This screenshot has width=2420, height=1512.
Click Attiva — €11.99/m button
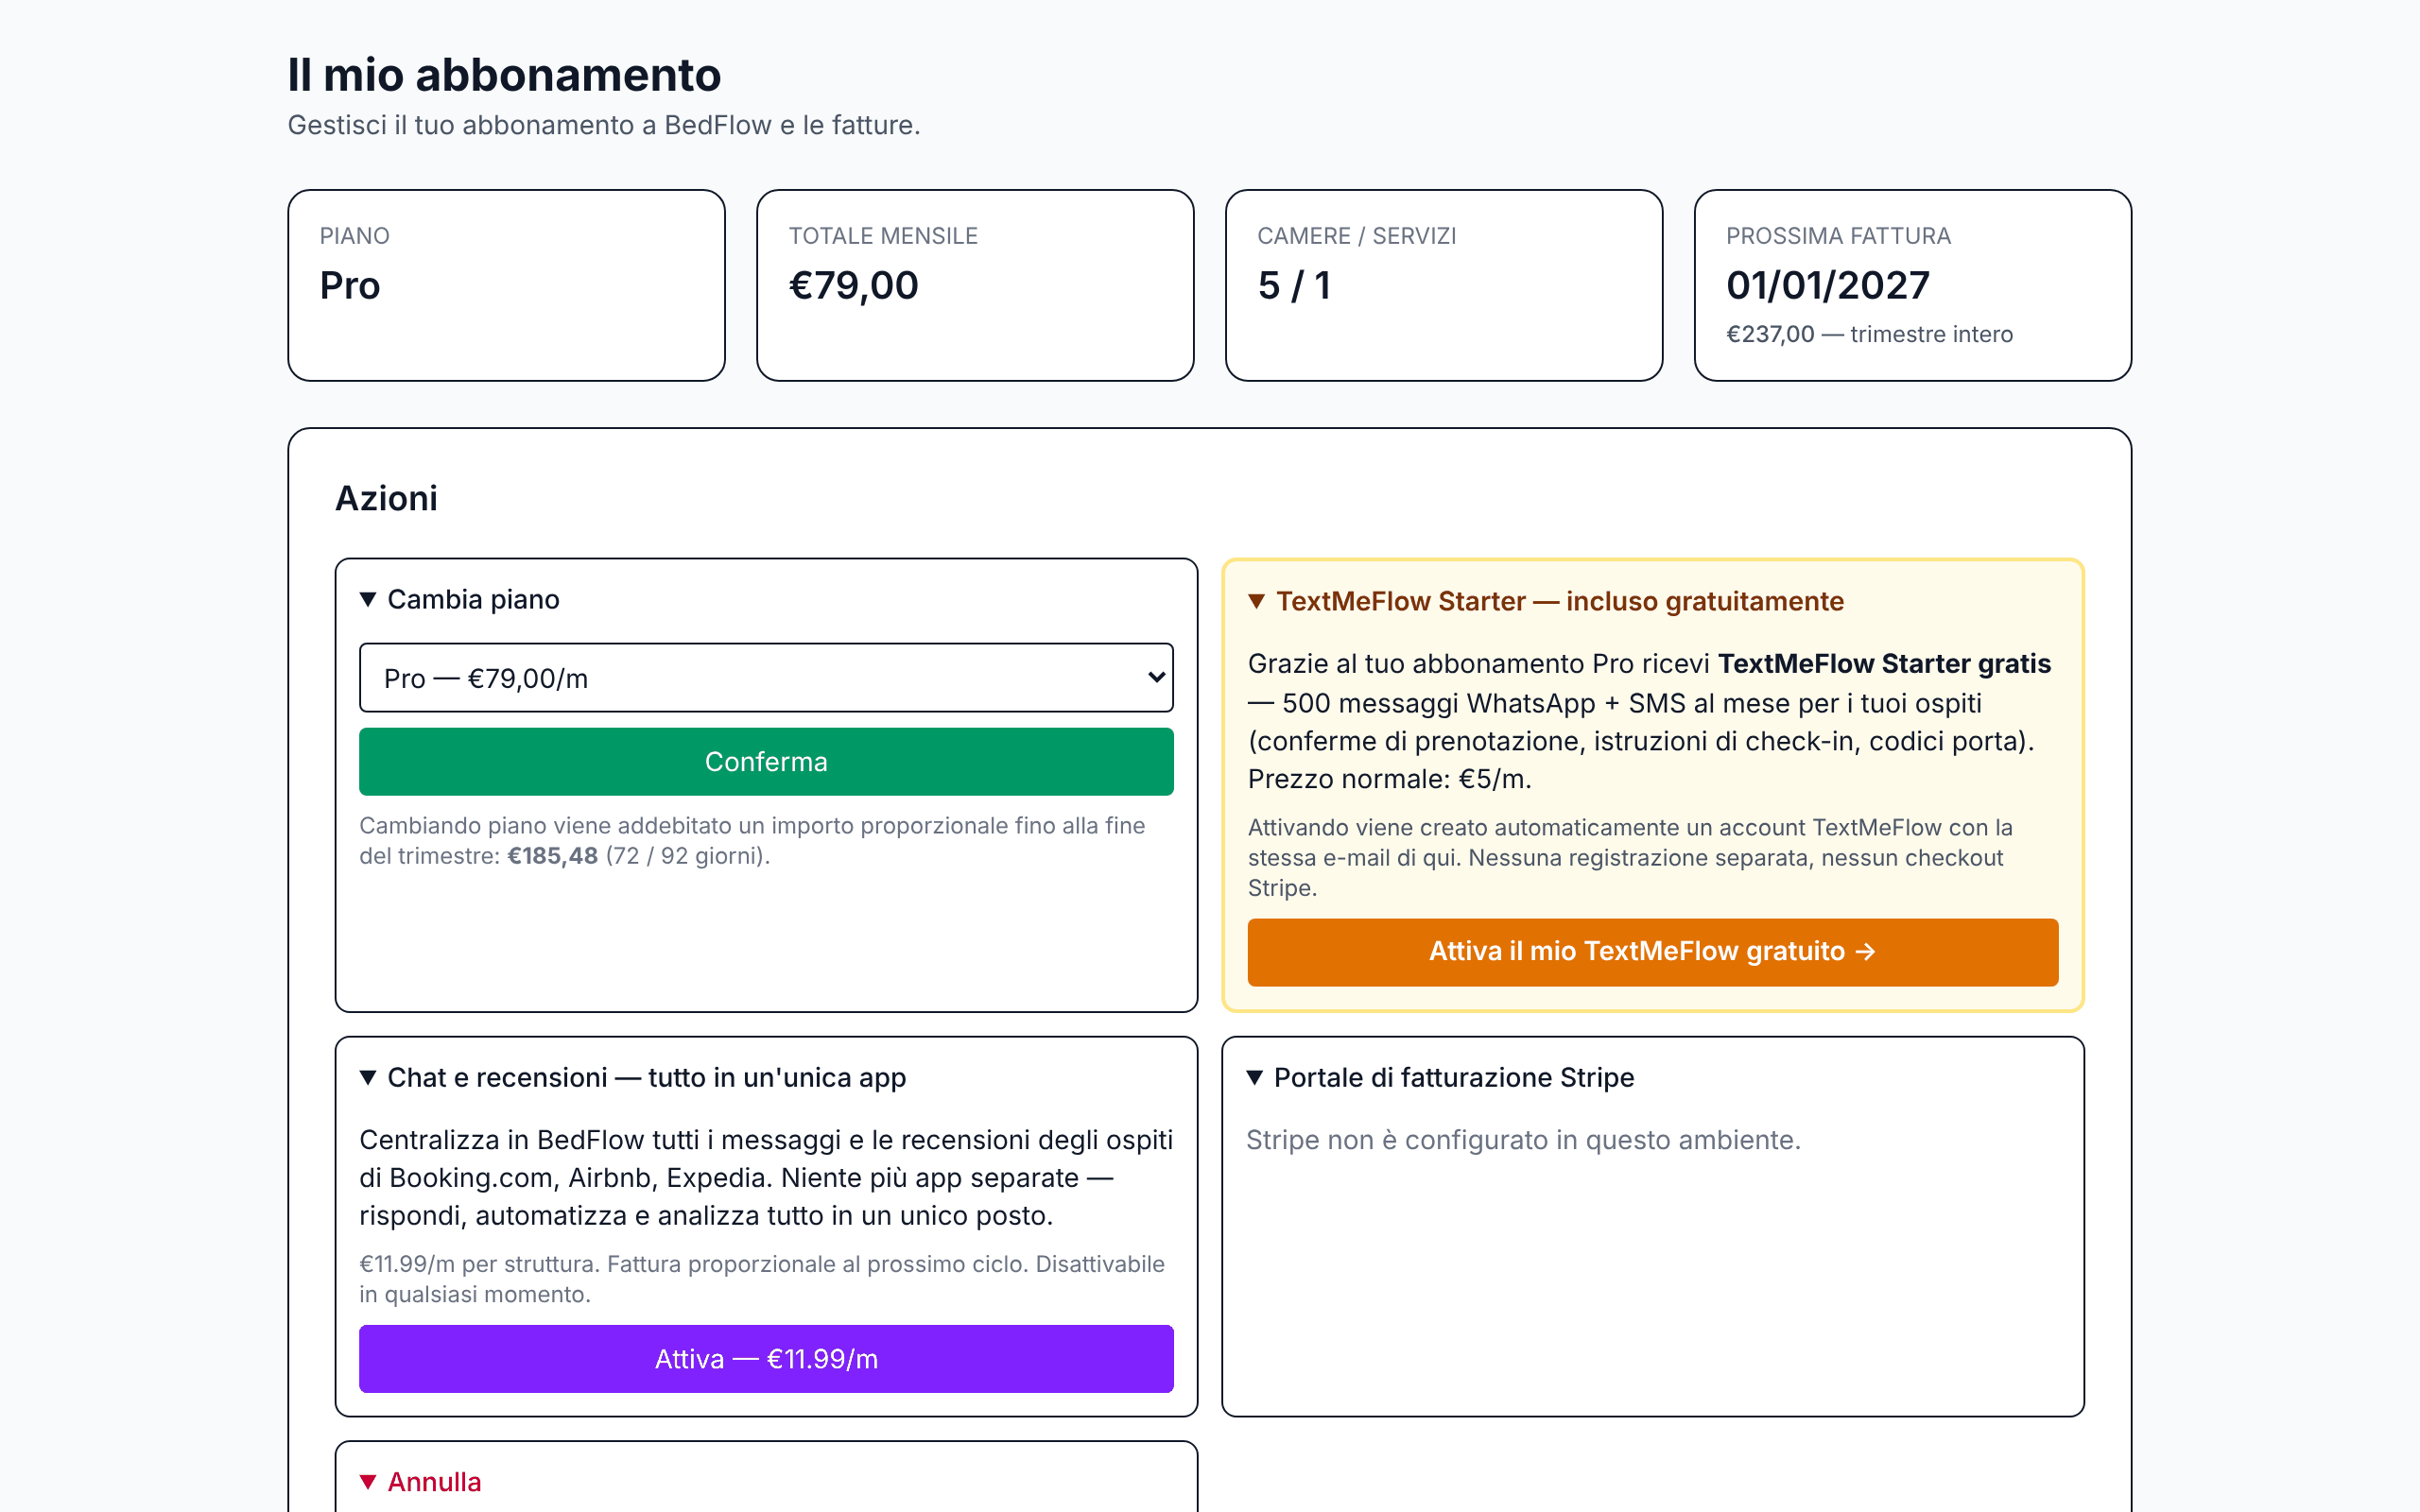click(x=766, y=1359)
